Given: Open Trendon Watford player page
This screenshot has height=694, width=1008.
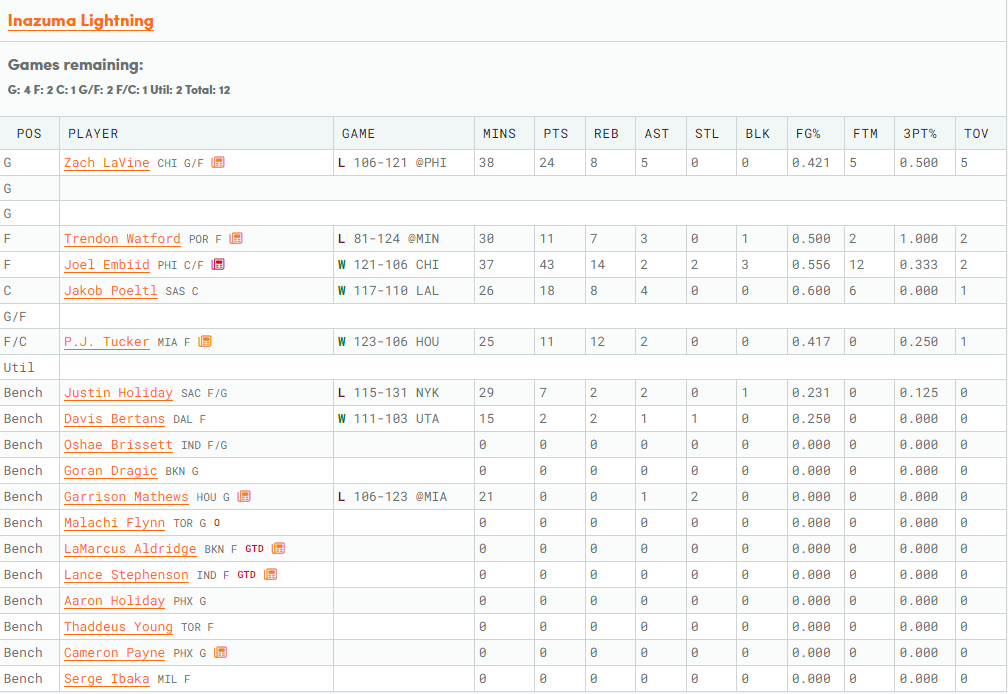Looking at the screenshot, I should point(122,239).
